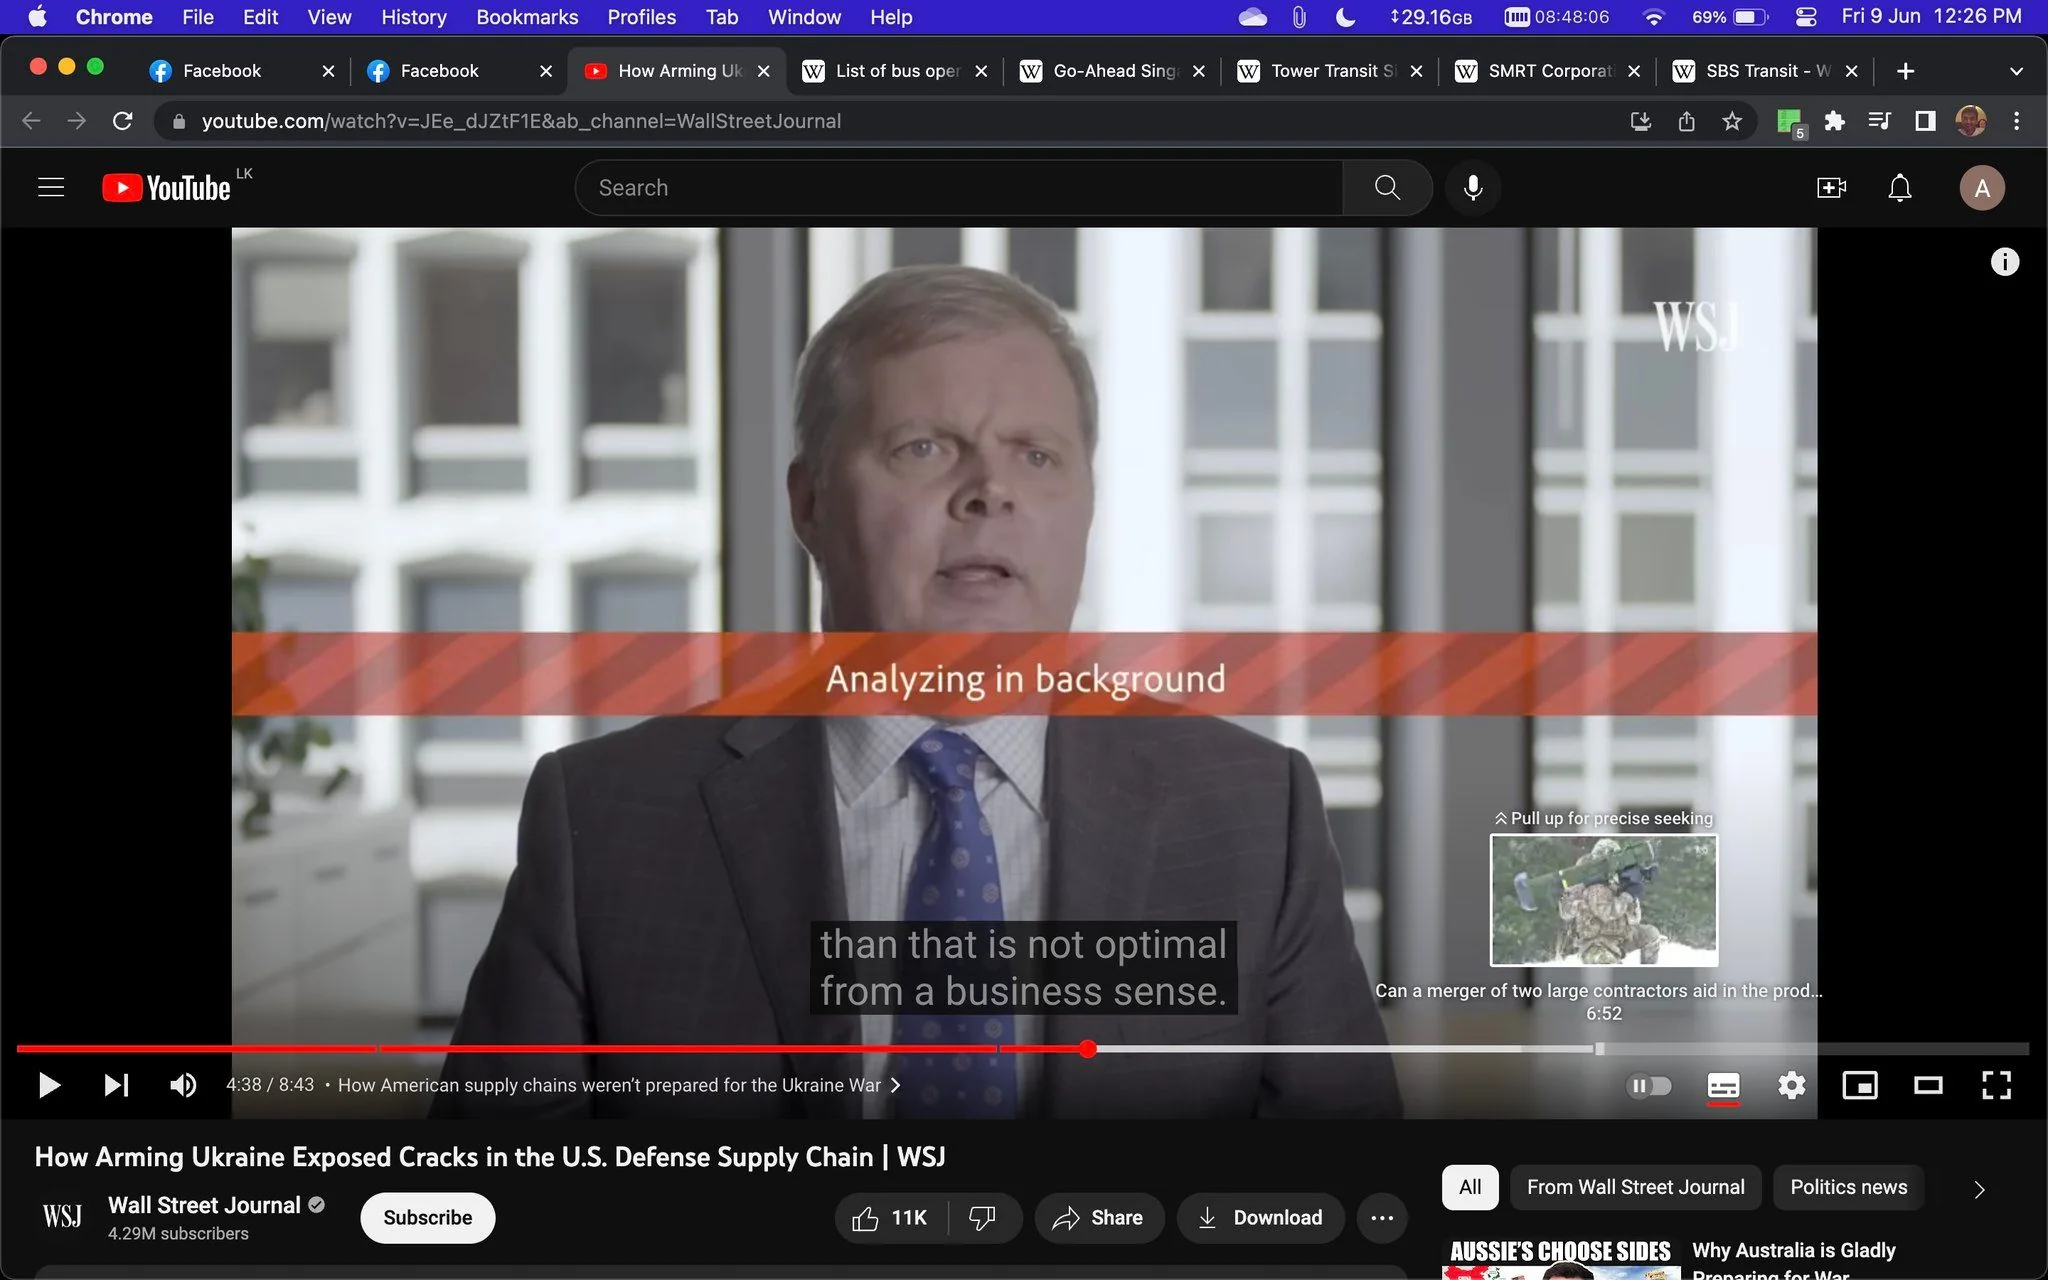Open a new tab with the plus button
The height and width of the screenshot is (1280, 2048).
1905,71
